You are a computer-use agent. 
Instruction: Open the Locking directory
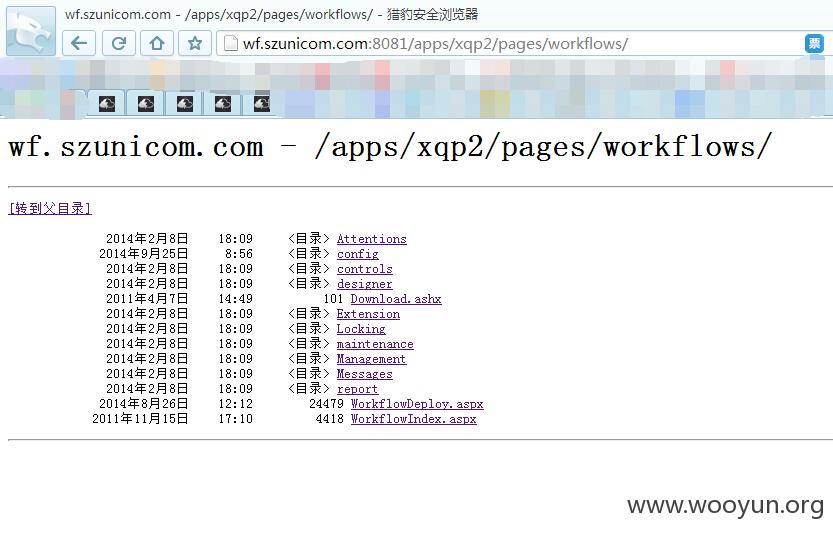click(x=361, y=329)
